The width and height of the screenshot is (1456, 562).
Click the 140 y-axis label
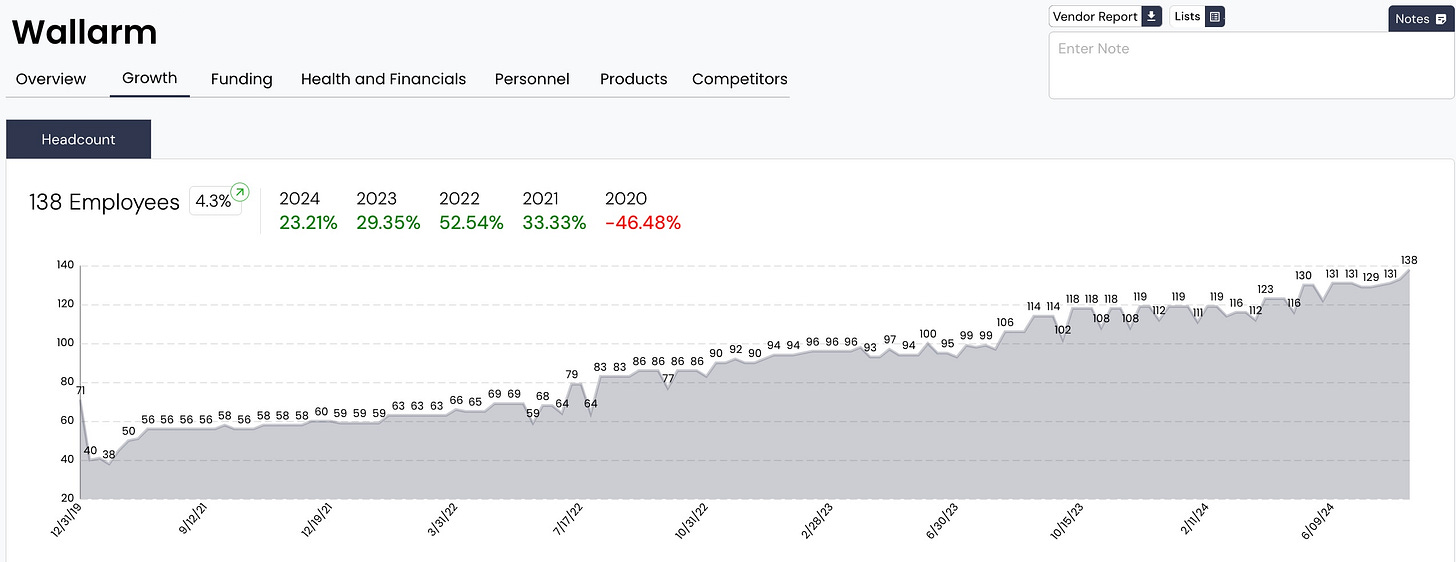(x=64, y=265)
